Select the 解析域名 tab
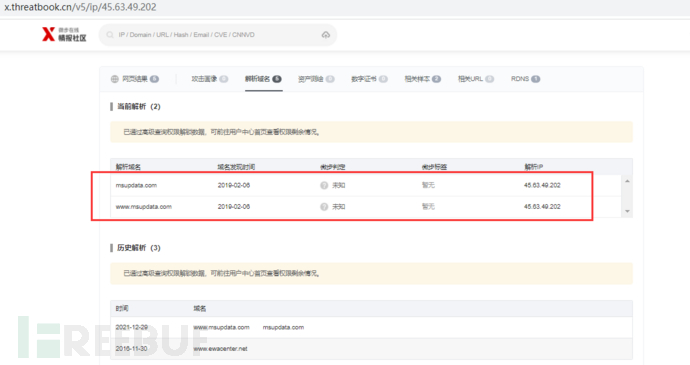This screenshot has height=365, width=690. point(263,79)
